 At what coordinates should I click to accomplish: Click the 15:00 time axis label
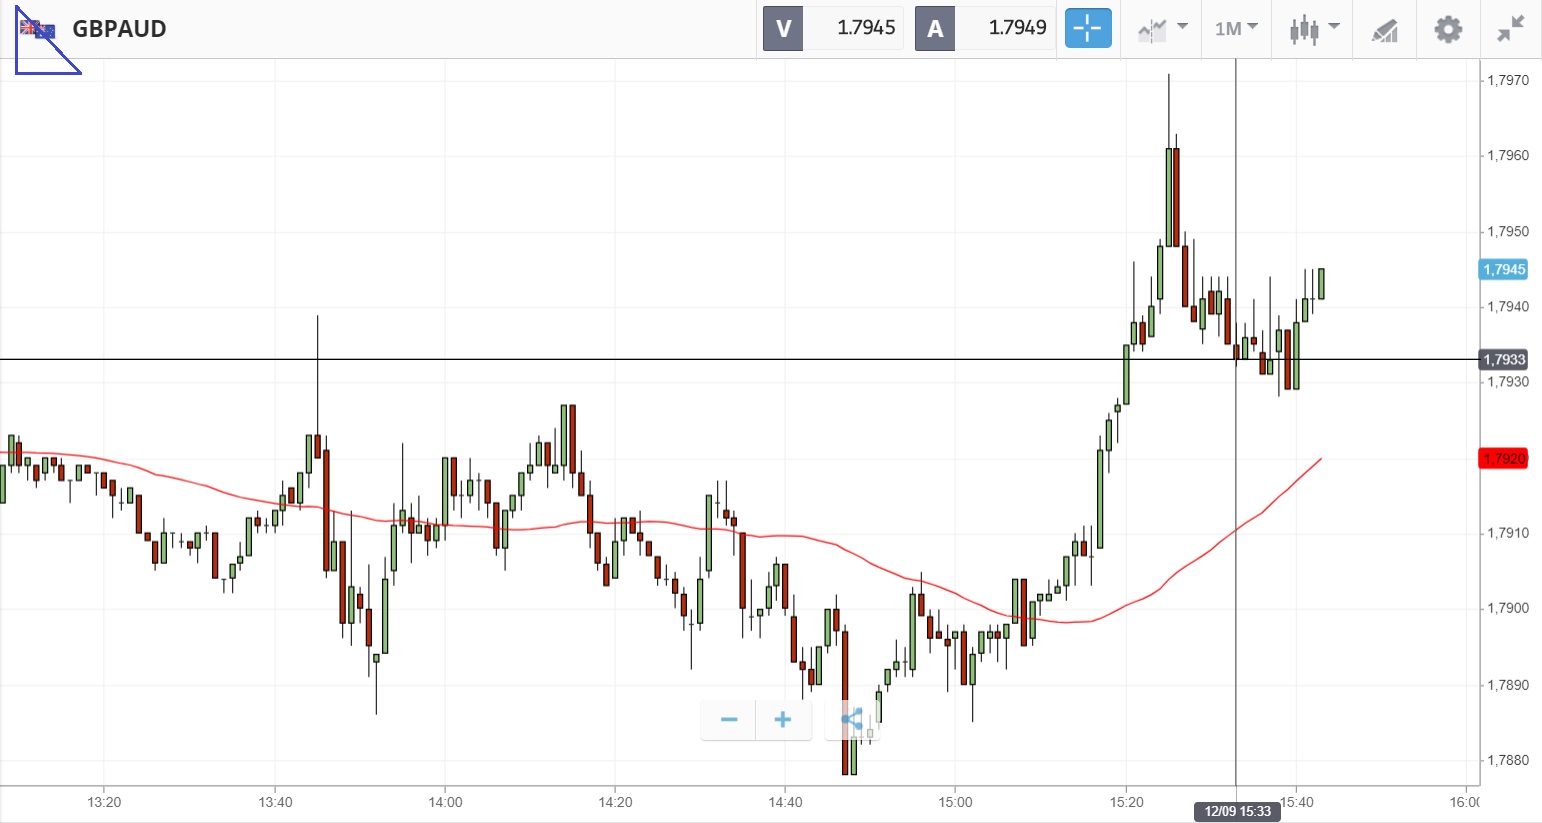click(955, 802)
